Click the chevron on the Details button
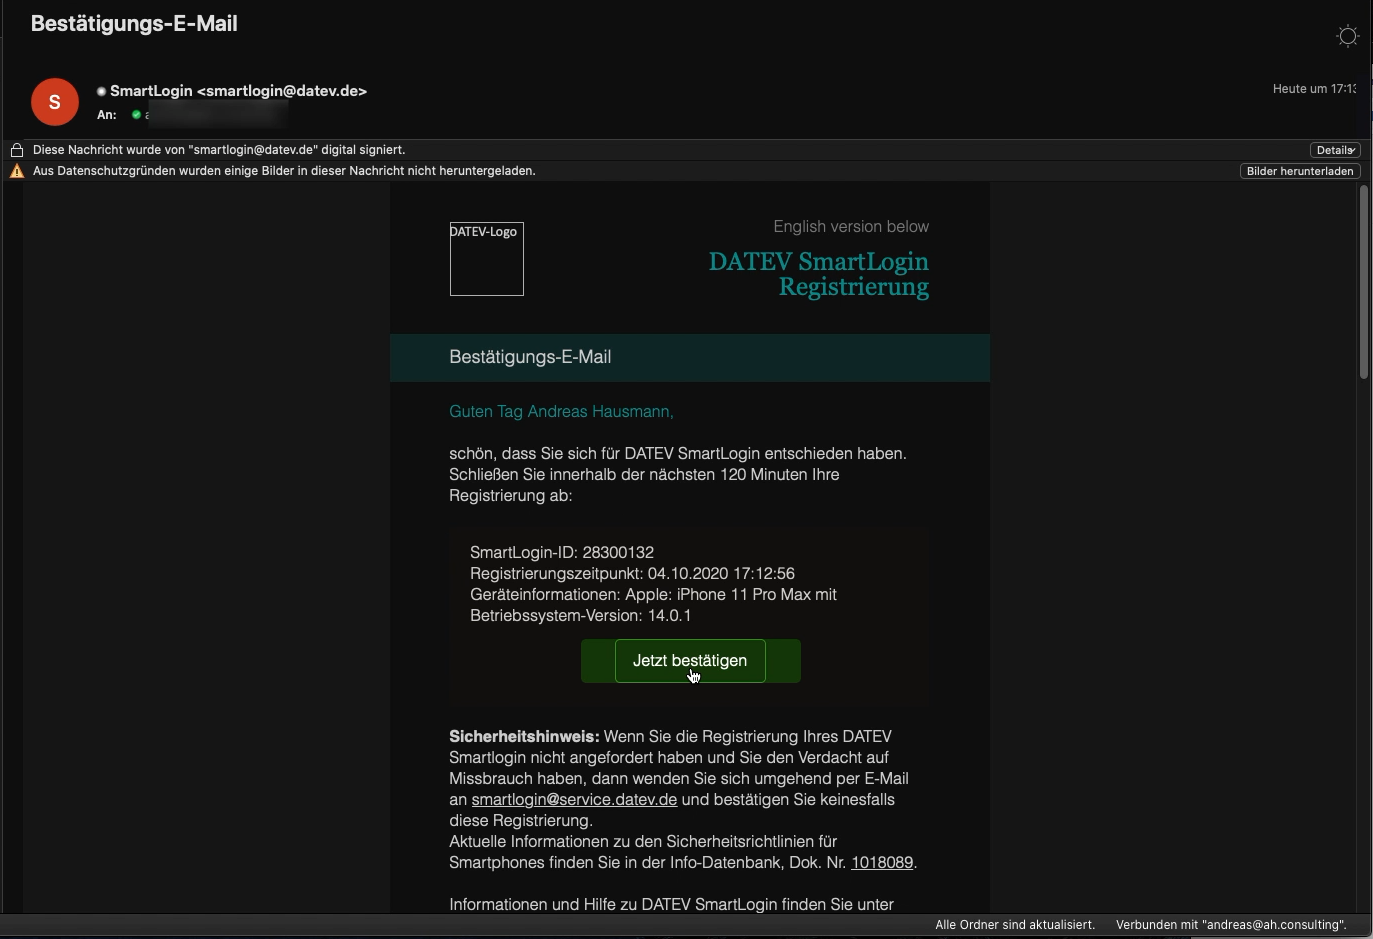 [1353, 150]
